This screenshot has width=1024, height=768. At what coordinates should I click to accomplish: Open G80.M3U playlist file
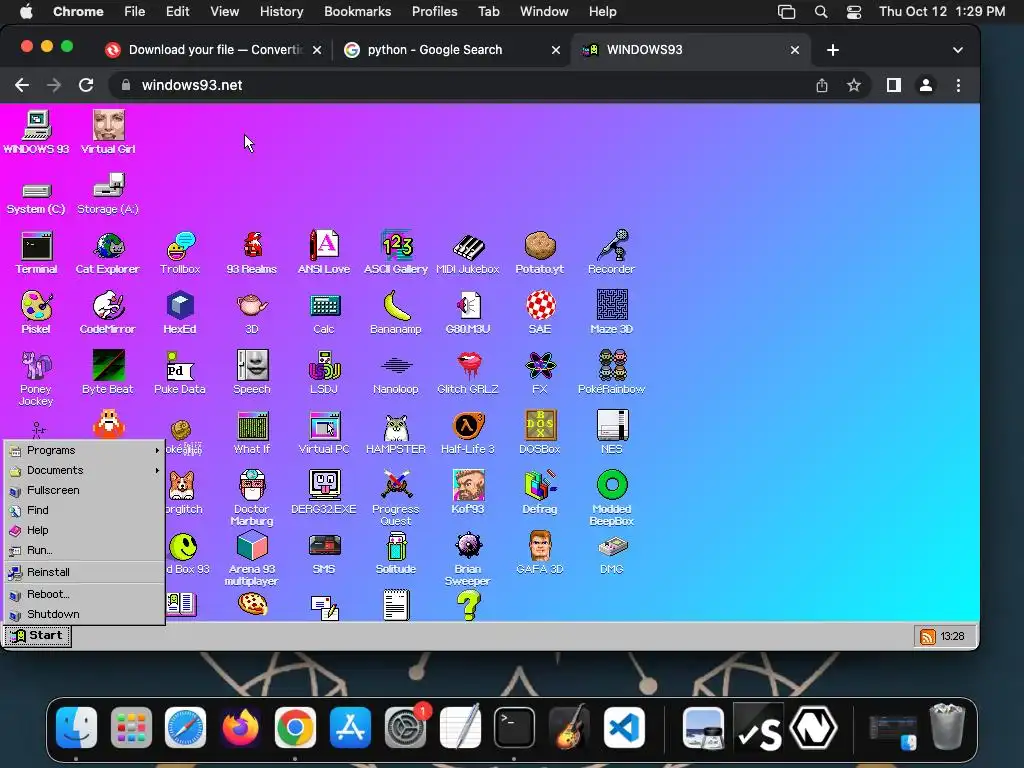click(468, 313)
